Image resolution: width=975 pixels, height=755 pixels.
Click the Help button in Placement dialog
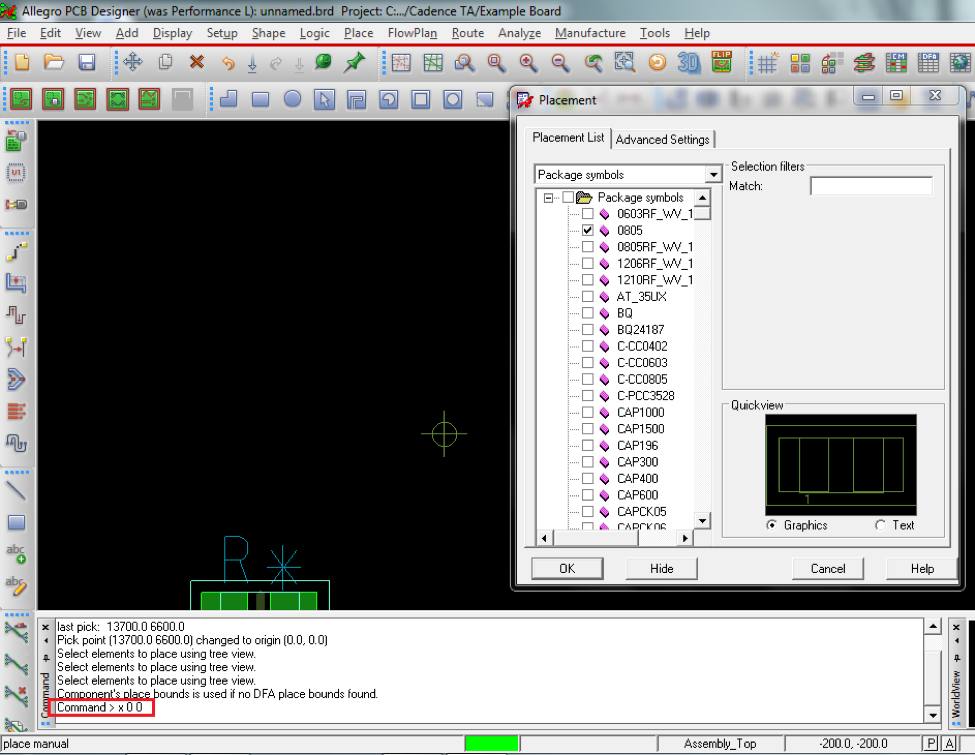coord(922,568)
